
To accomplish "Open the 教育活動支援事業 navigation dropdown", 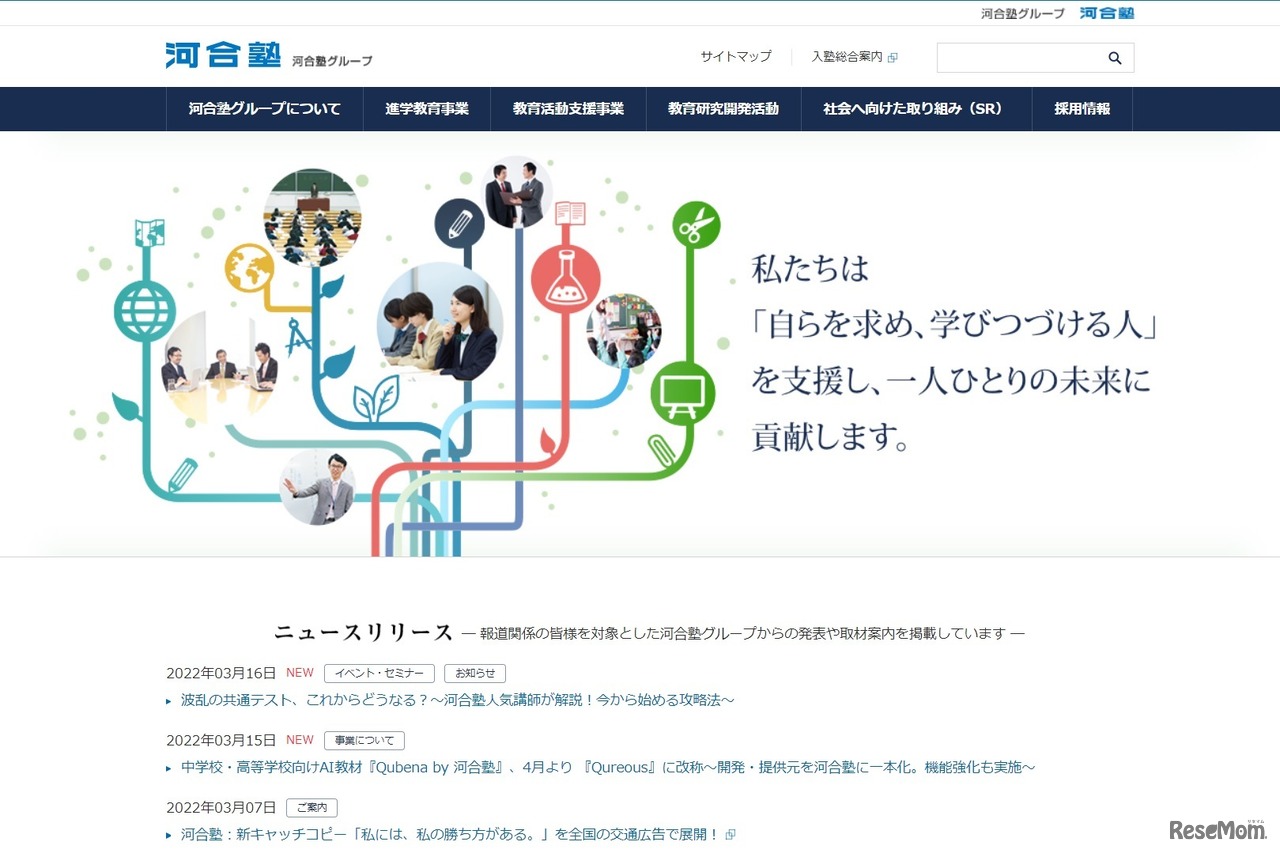I will coord(568,109).
